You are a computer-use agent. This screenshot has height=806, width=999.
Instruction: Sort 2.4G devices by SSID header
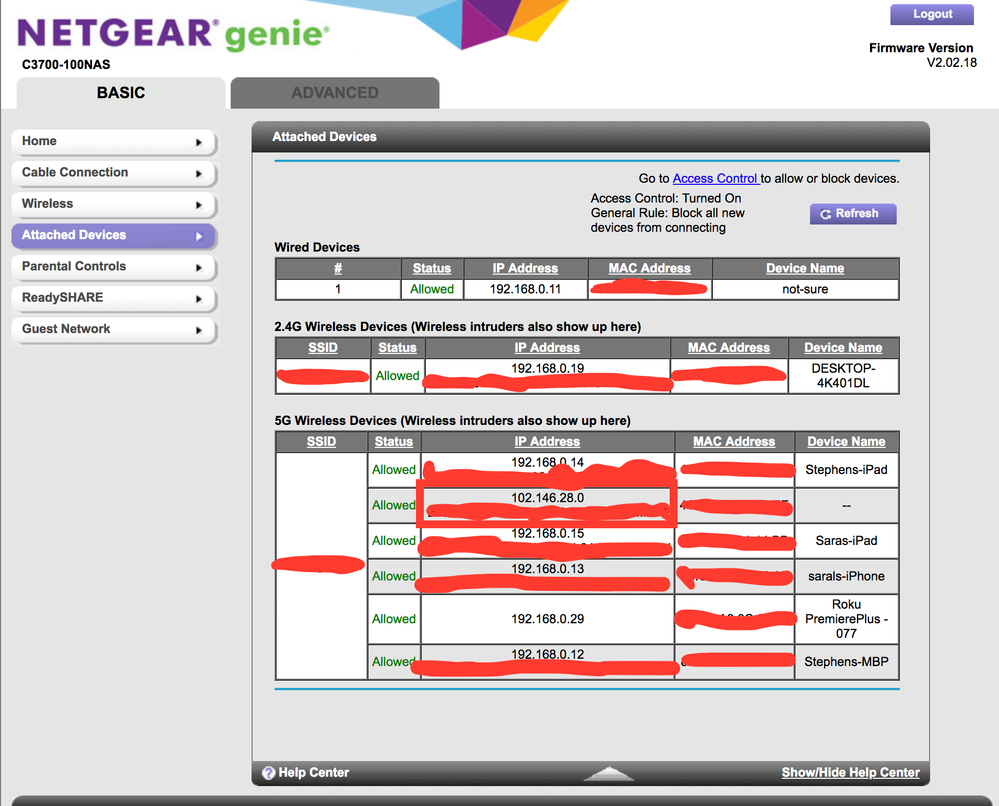[323, 347]
